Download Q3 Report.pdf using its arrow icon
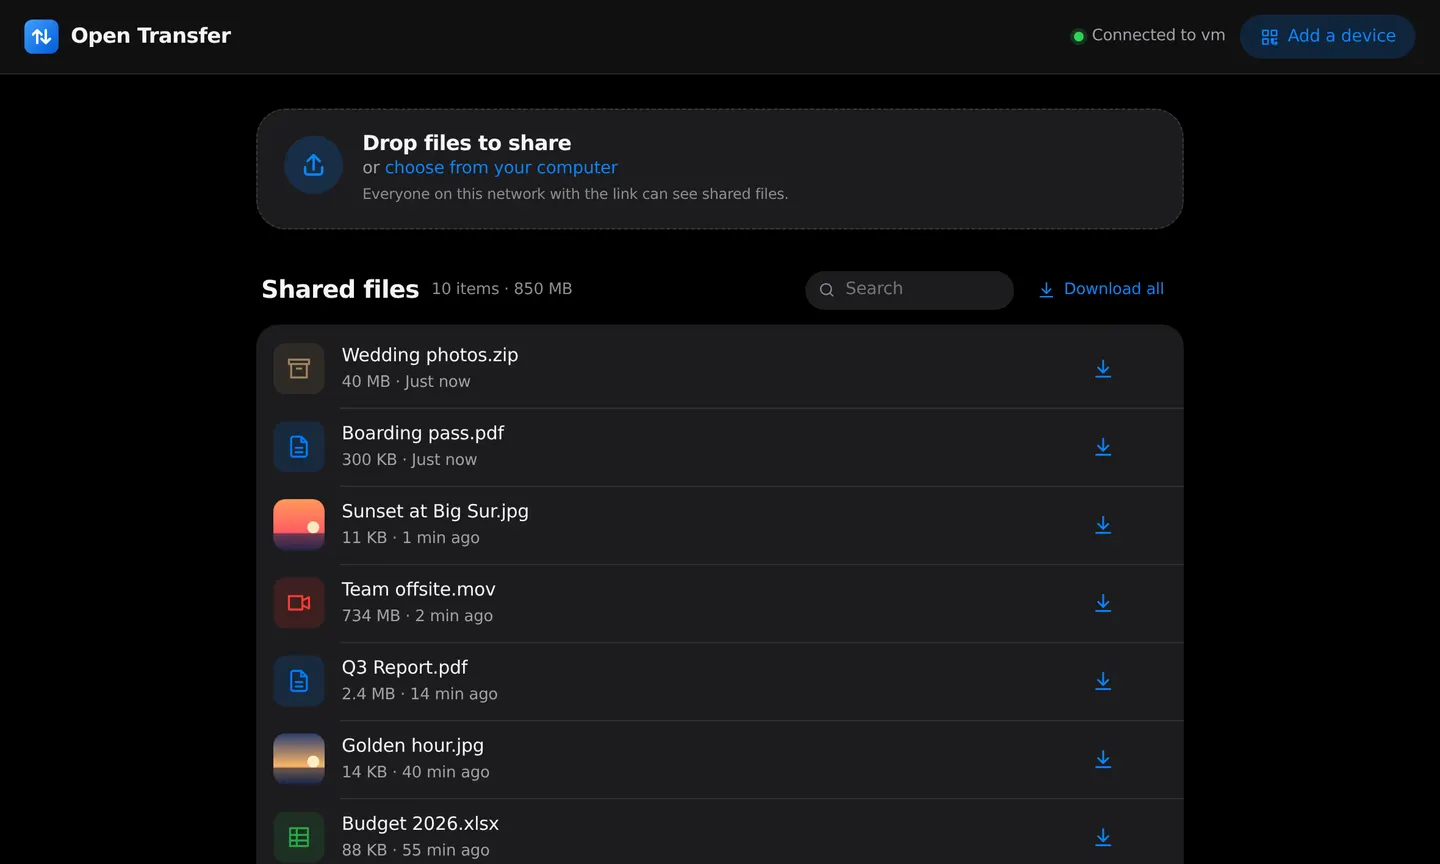Image resolution: width=1440 pixels, height=864 pixels. (1103, 681)
